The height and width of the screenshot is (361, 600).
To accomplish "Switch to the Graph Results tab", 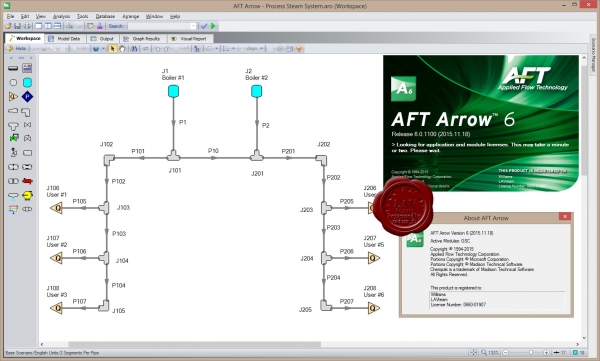I will [142, 39].
